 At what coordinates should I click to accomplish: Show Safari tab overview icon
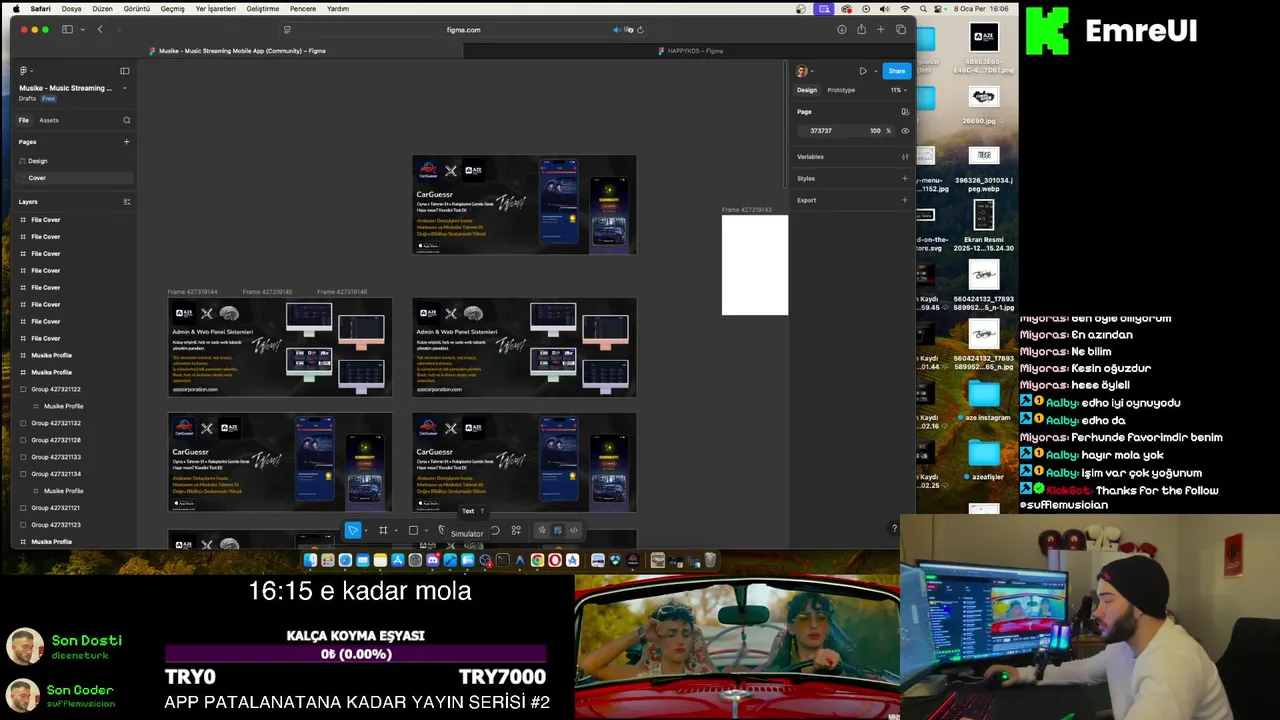point(901,30)
